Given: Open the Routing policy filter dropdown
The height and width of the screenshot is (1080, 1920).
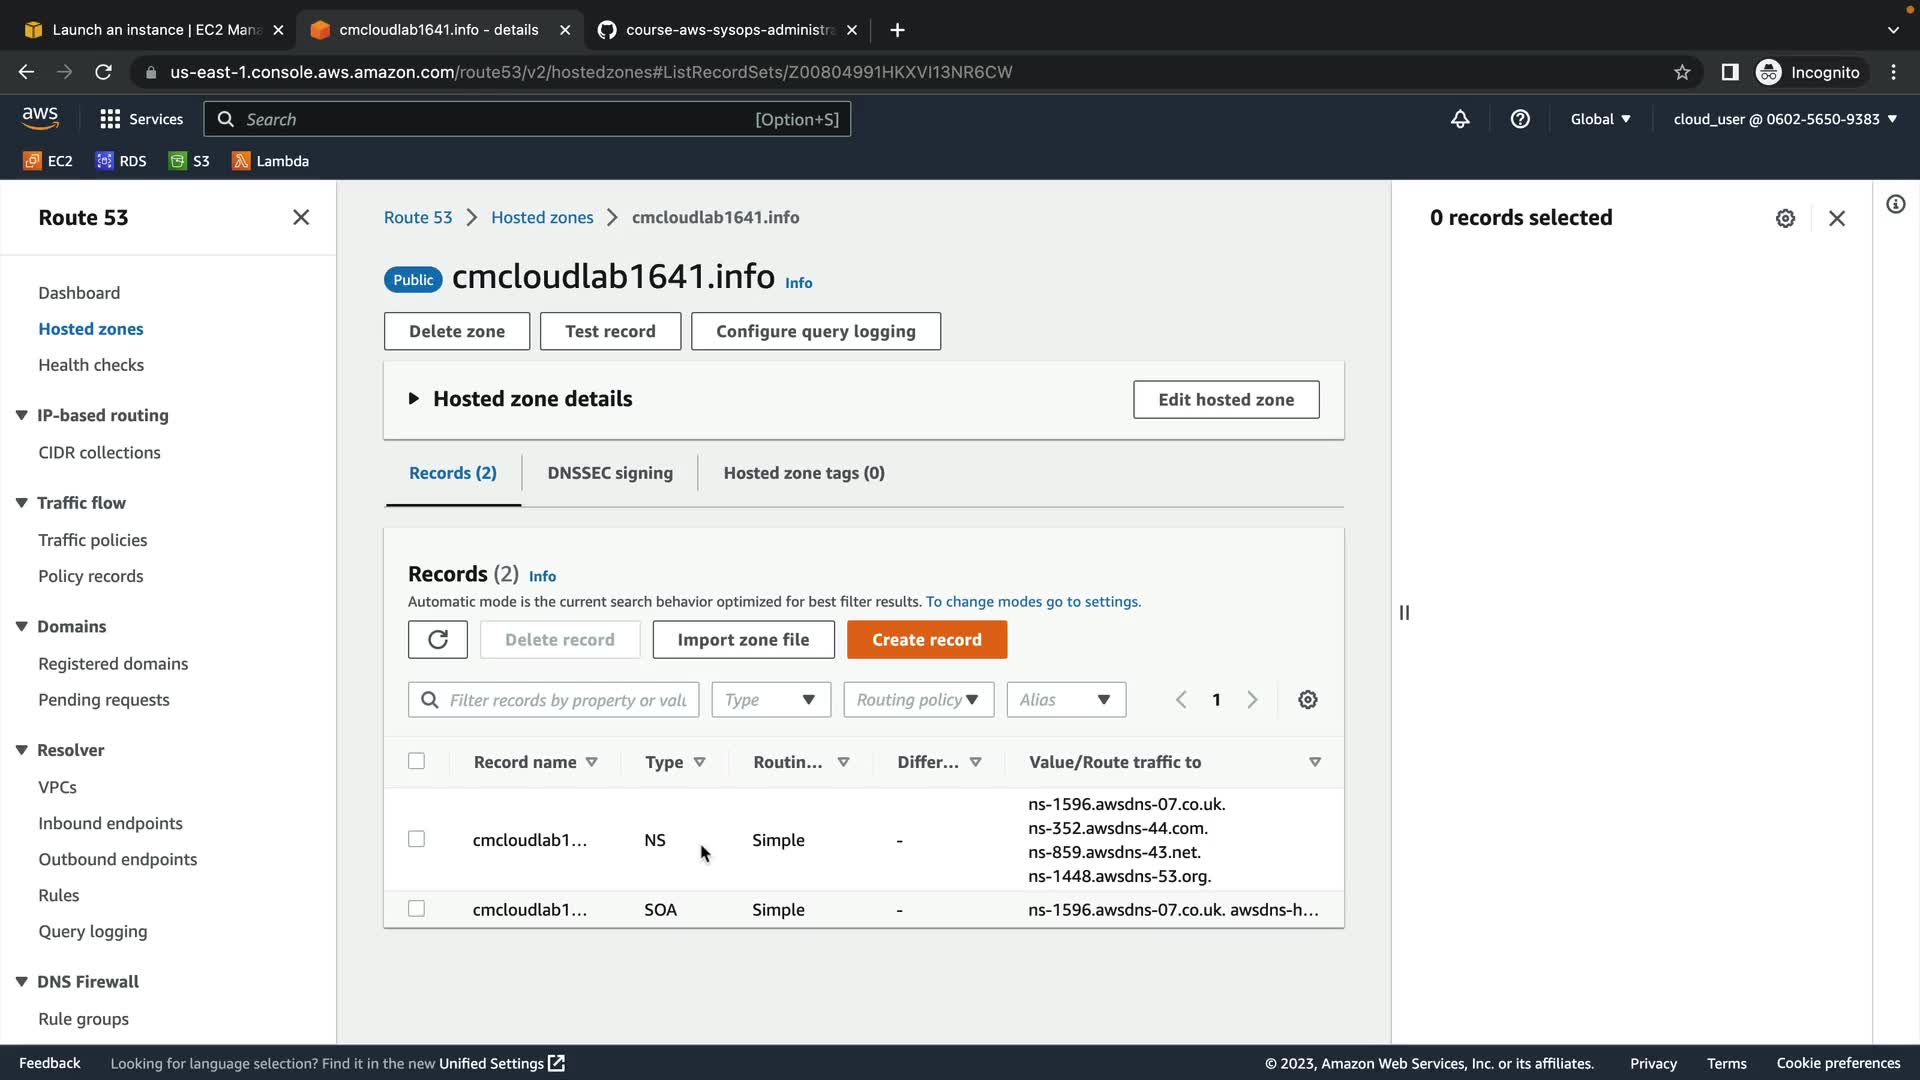Looking at the screenshot, I should click(918, 700).
